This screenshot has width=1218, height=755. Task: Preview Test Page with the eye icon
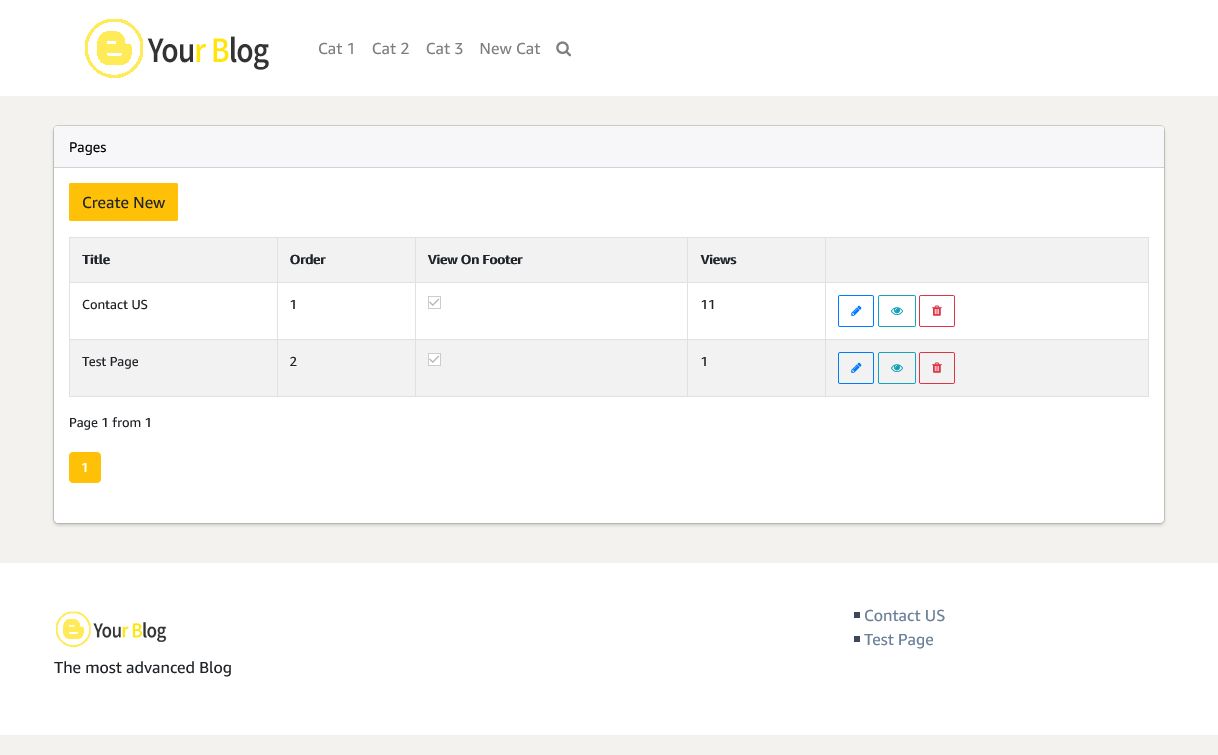[897, 368]
